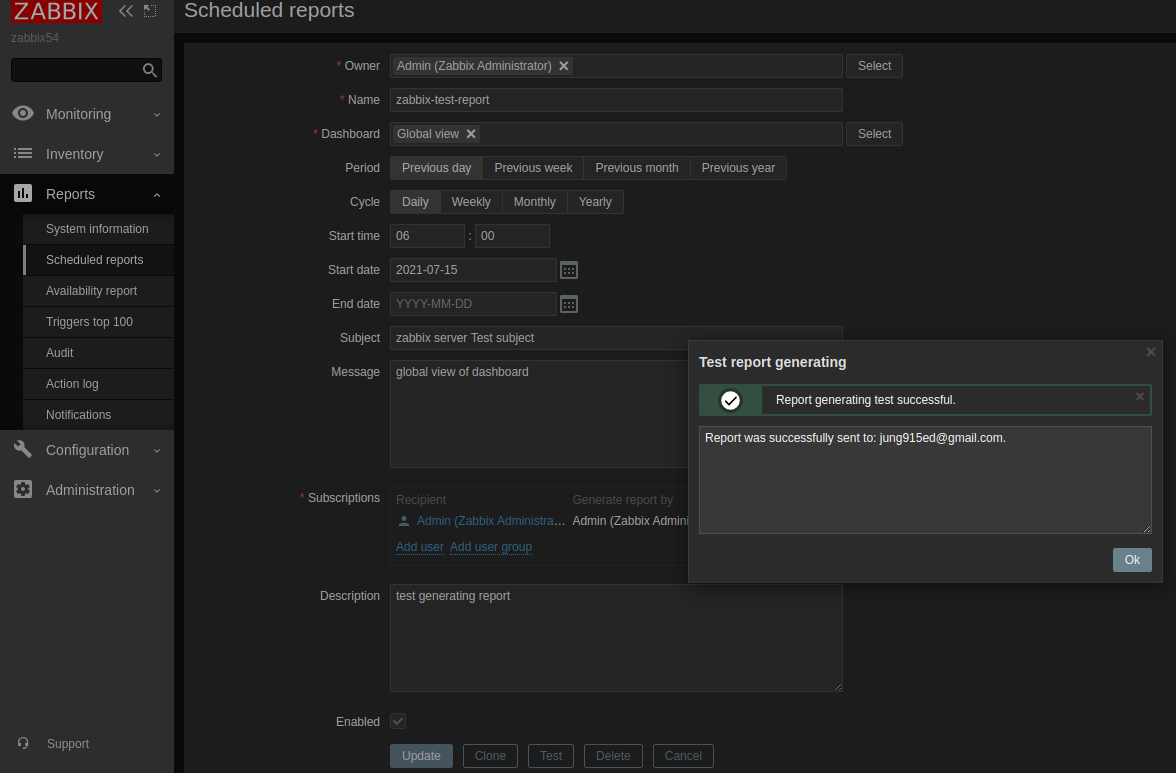Set cycle to Monthly
The height and width of the screenshot is (773, 1176).
click(534, 202)
